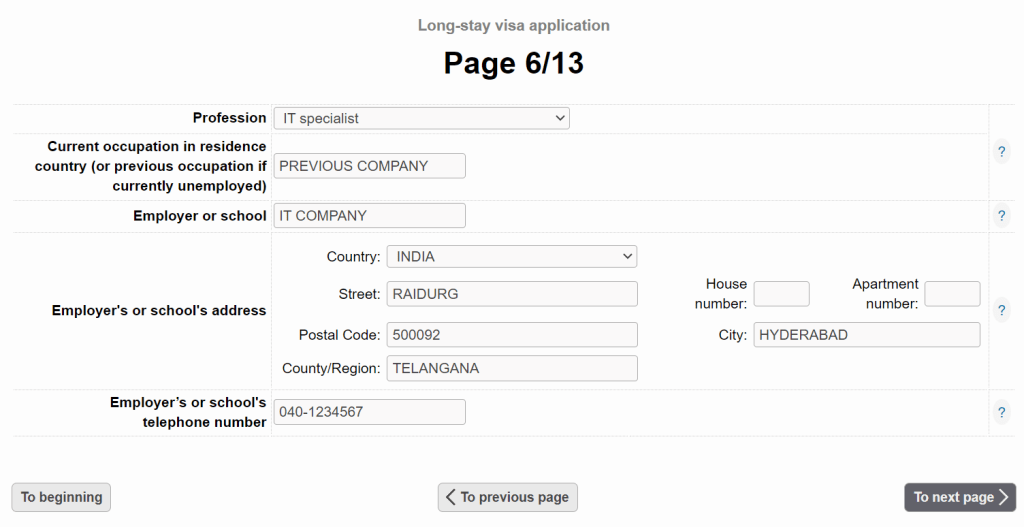Click the left chevron on previous page button
Screen dimensions: 1024x527
451,497
